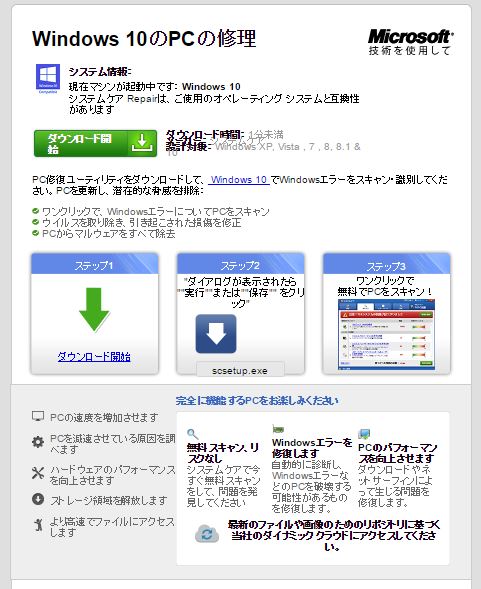The height and width of the screenshot is (589, 481).
Task: Click the running figure icon for faster file access
Action: coord(38,525)
